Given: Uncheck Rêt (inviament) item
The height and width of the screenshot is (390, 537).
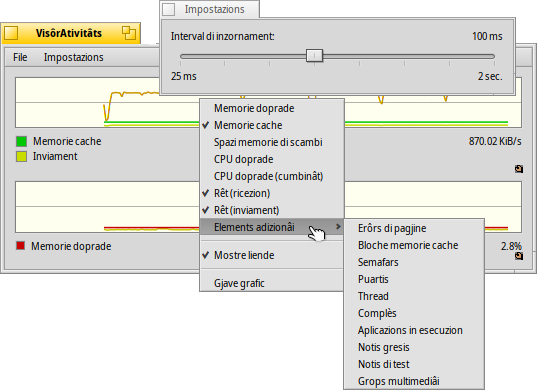Looking at the screenshot, I should (272, 210).
